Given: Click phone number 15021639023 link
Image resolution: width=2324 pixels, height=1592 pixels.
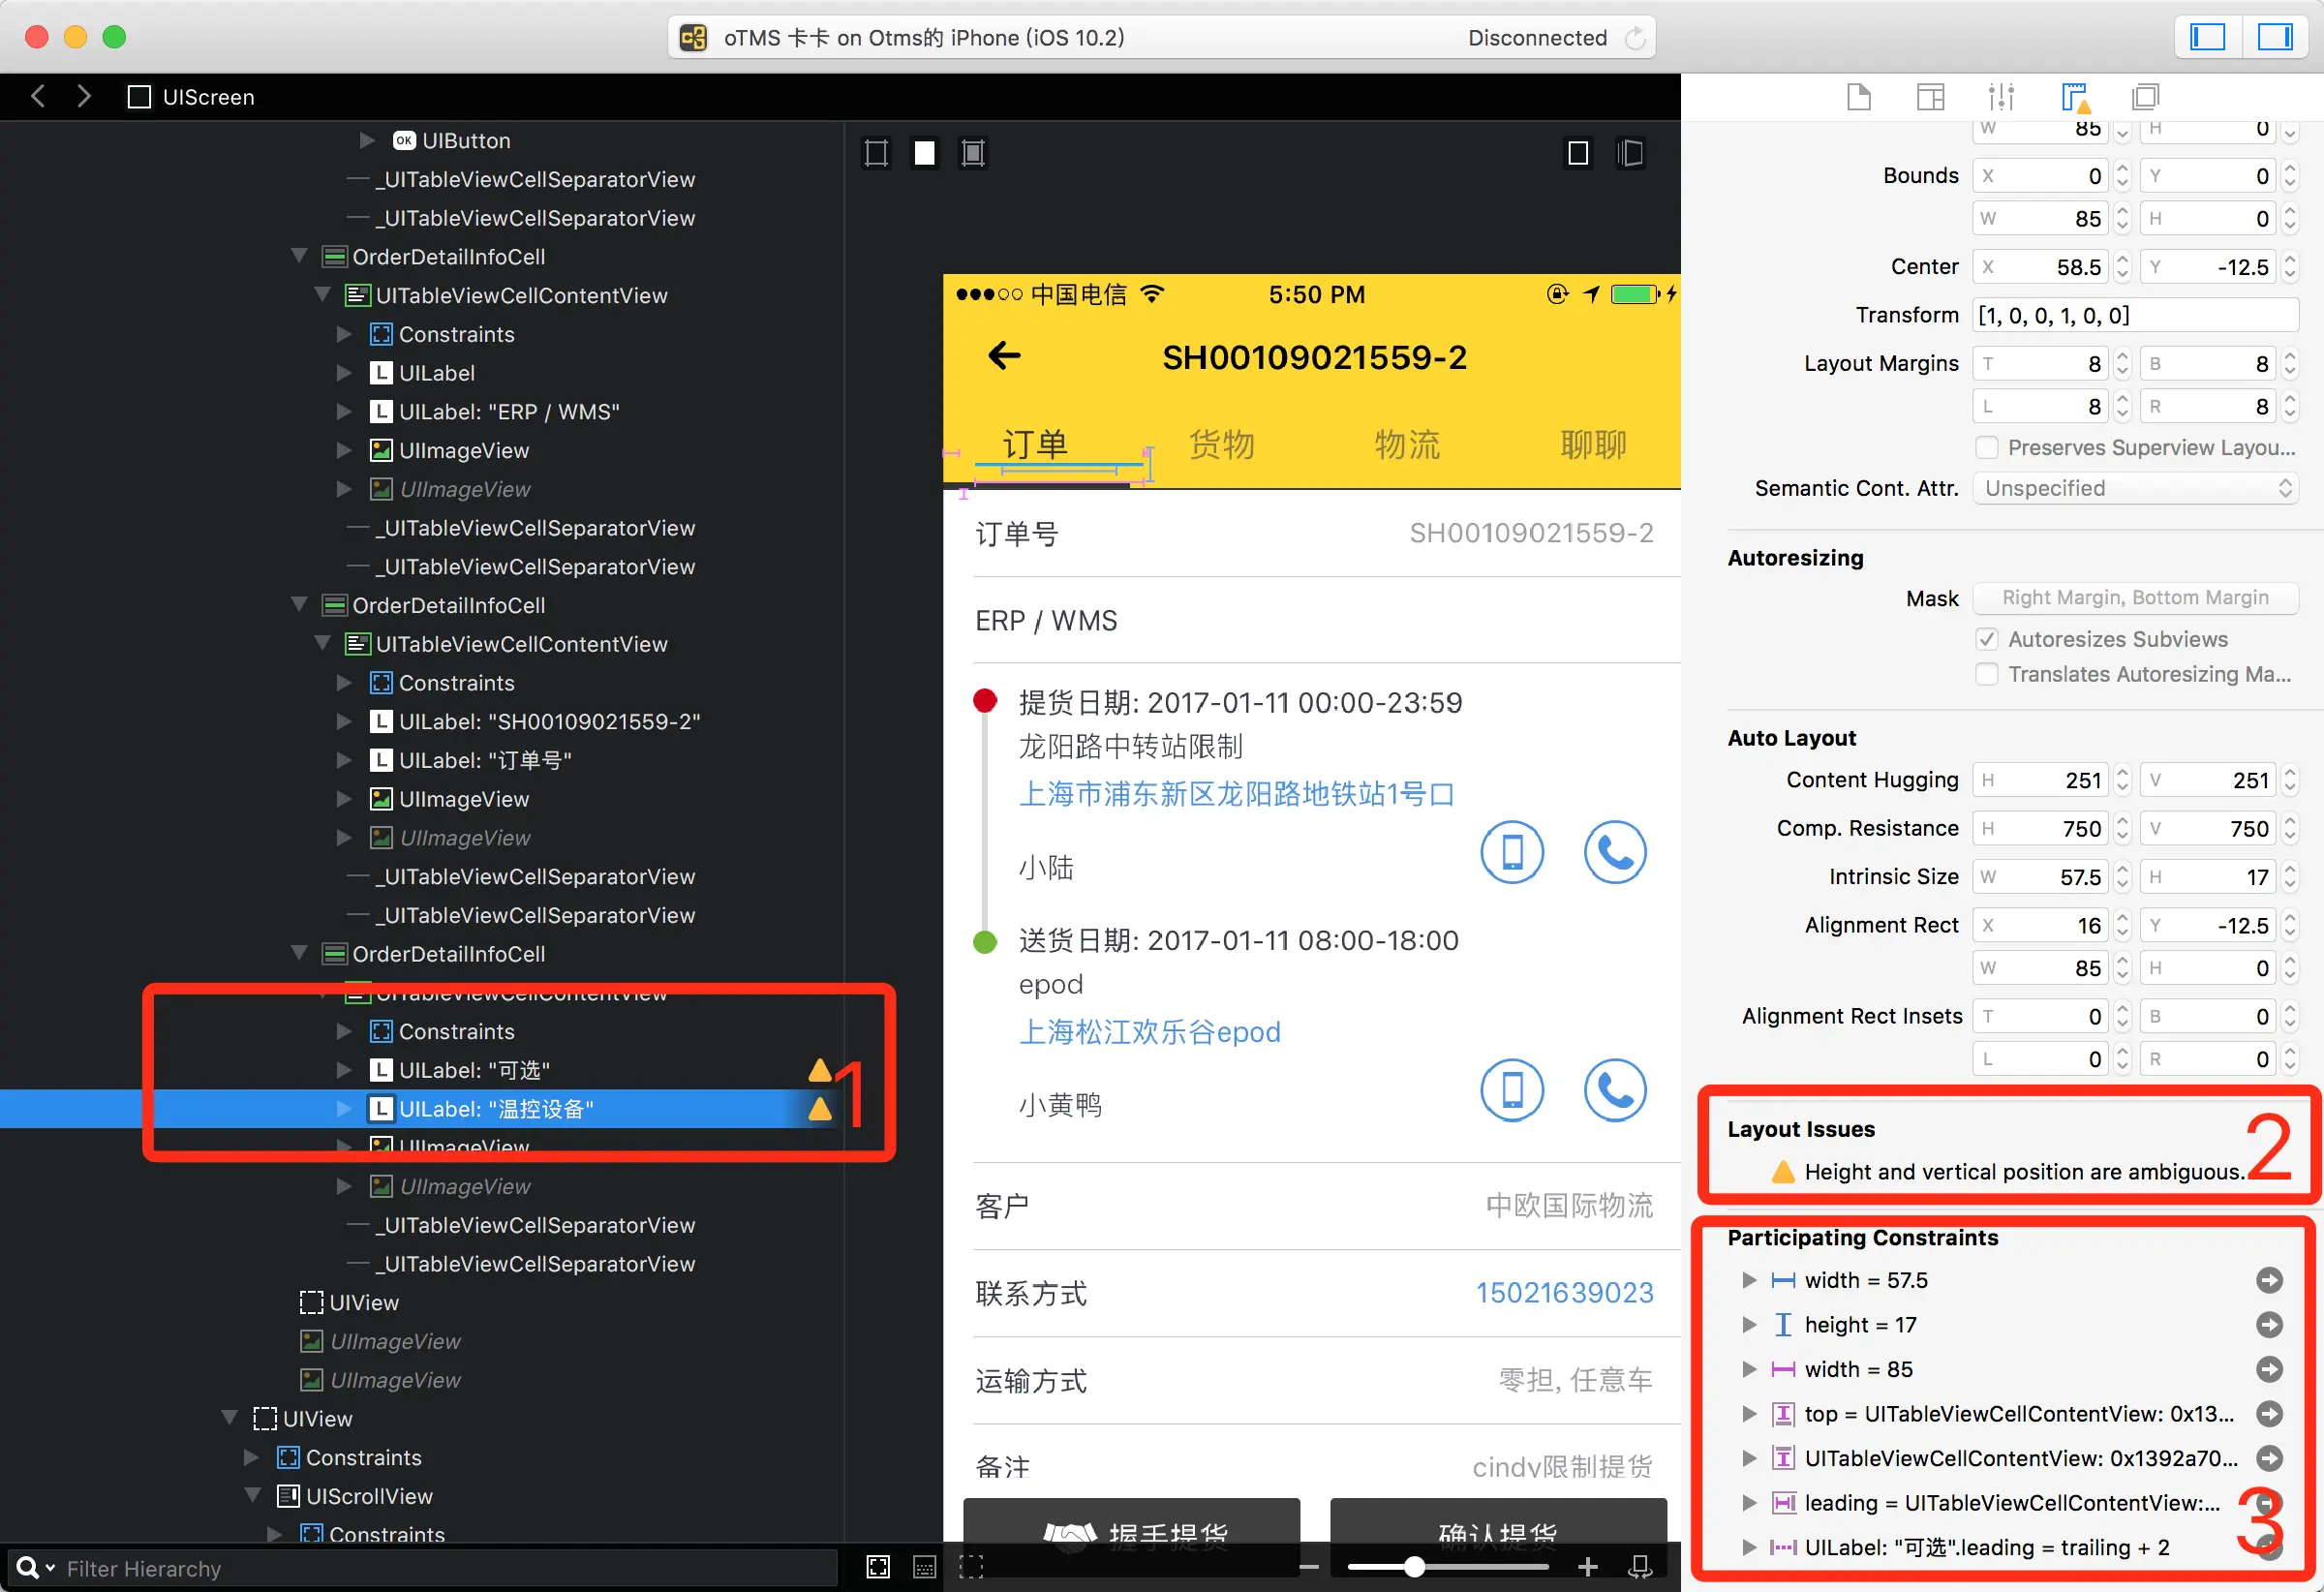Looking at the screenshot, I should point(1564,1292).
